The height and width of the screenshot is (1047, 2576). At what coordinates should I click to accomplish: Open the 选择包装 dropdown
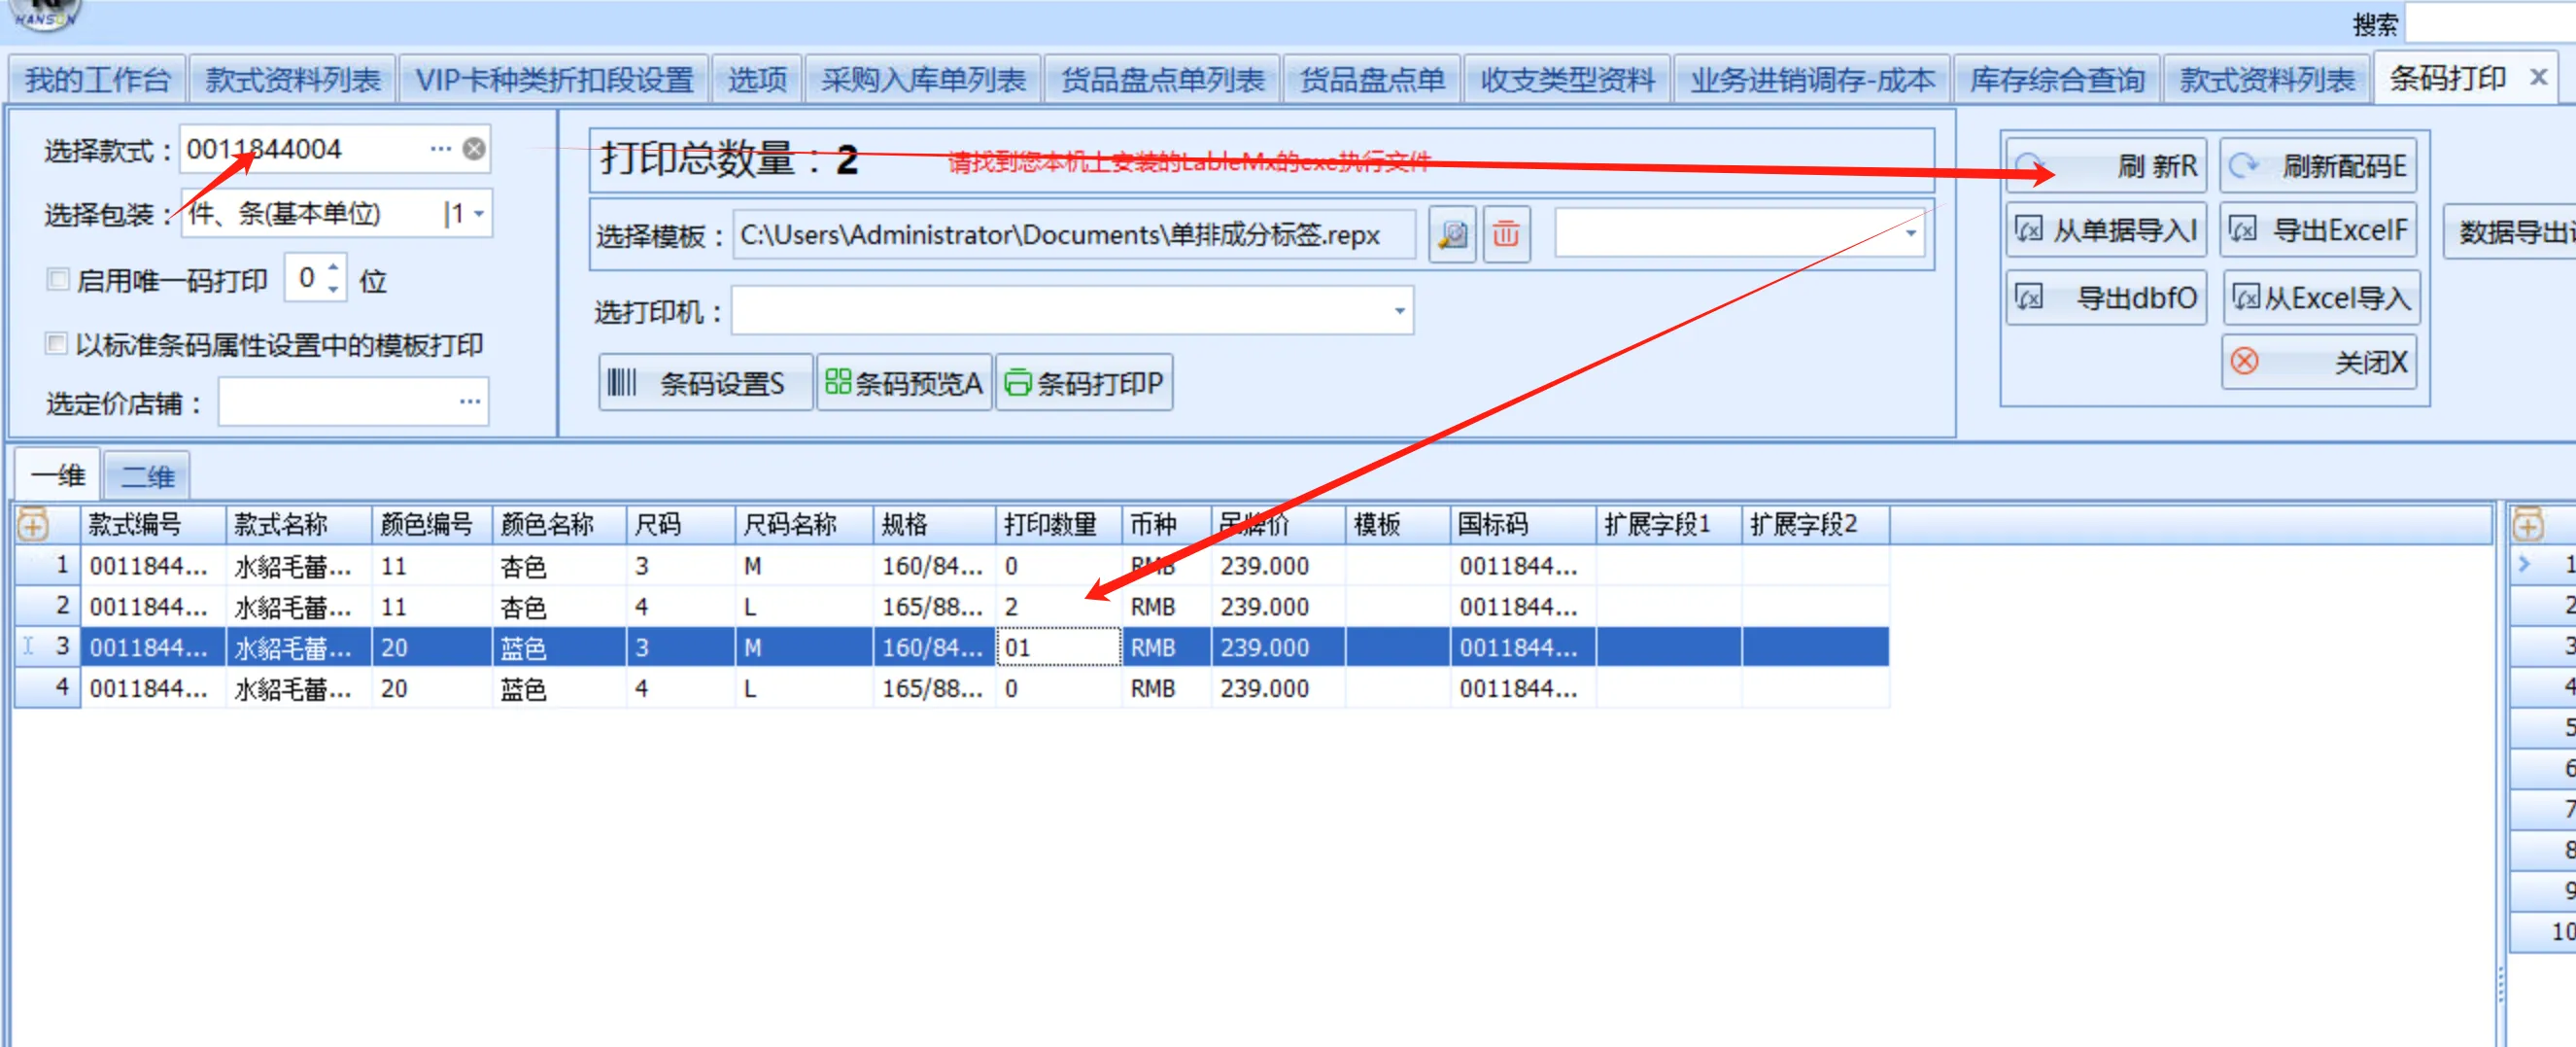tap(479, 214)
